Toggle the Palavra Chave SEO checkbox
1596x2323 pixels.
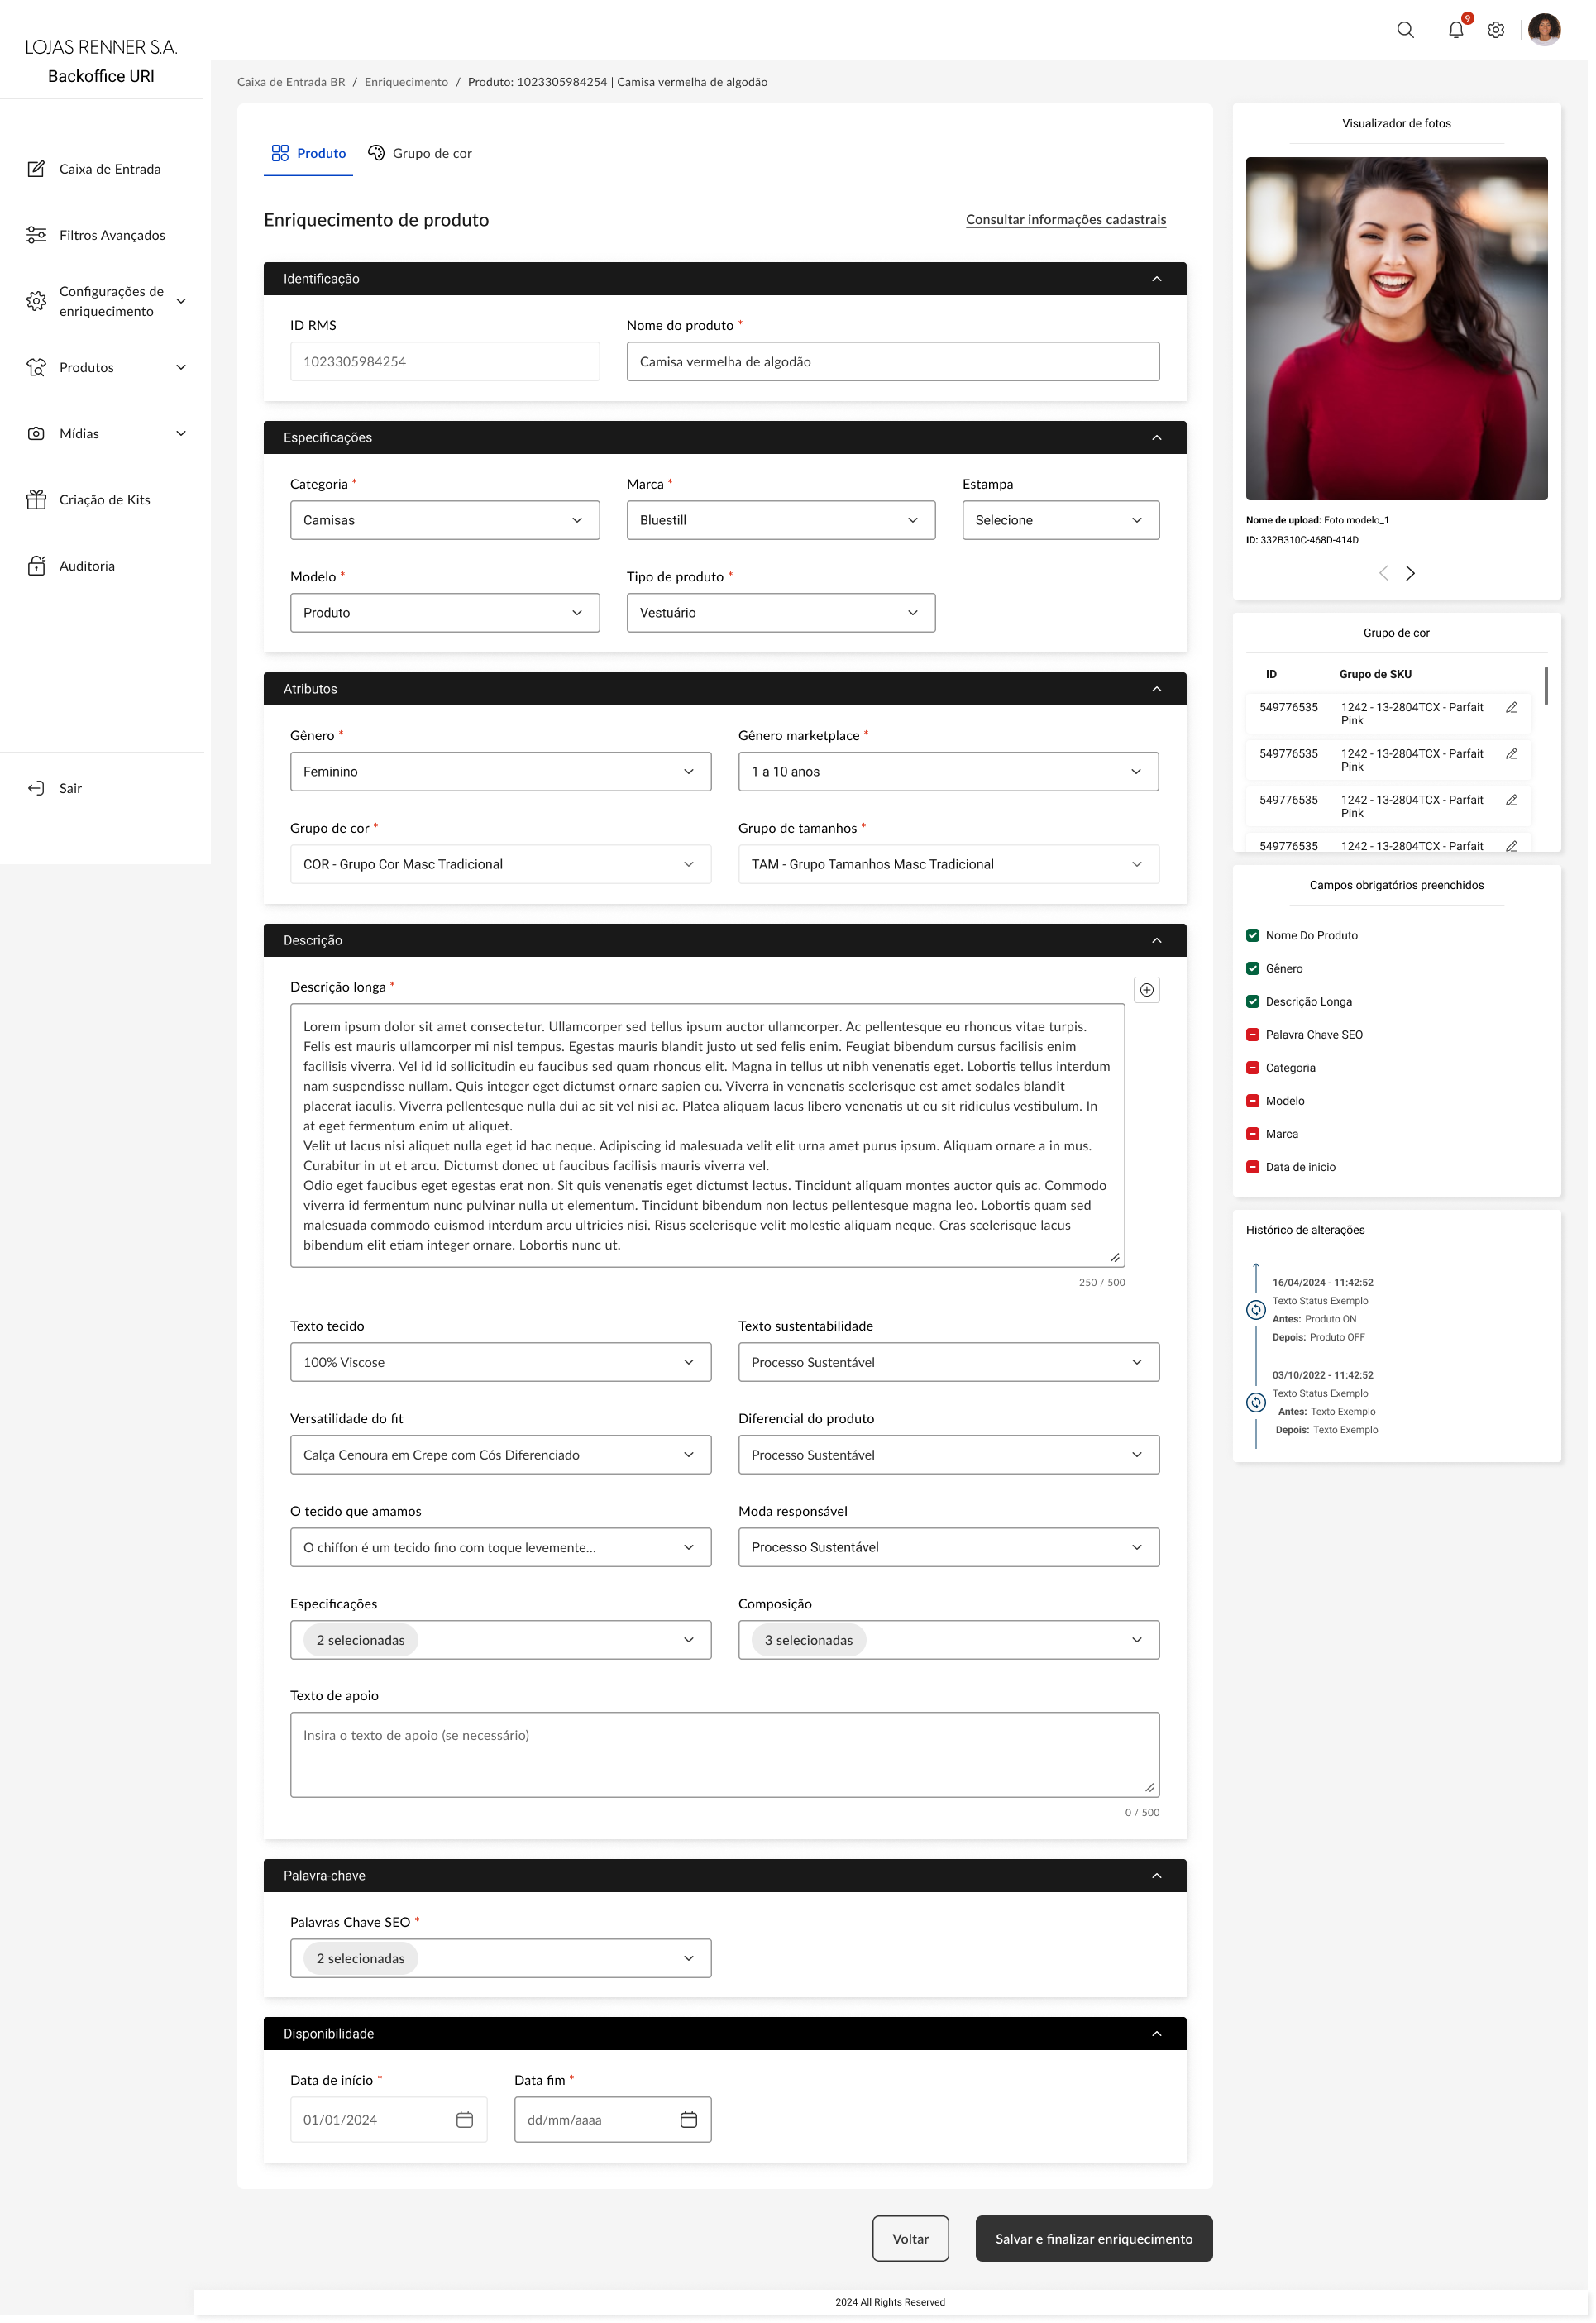(1252, 1034)
